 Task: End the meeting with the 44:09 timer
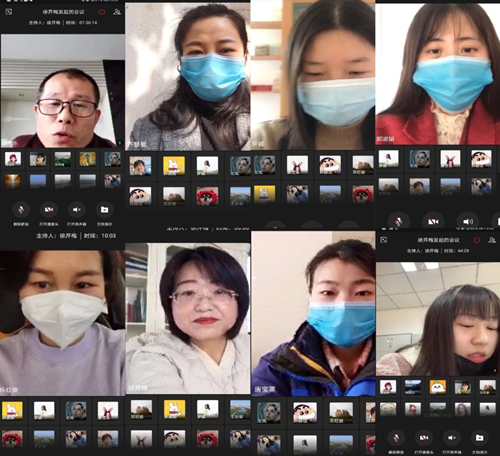pyautogui.click(x=477, y=240)
